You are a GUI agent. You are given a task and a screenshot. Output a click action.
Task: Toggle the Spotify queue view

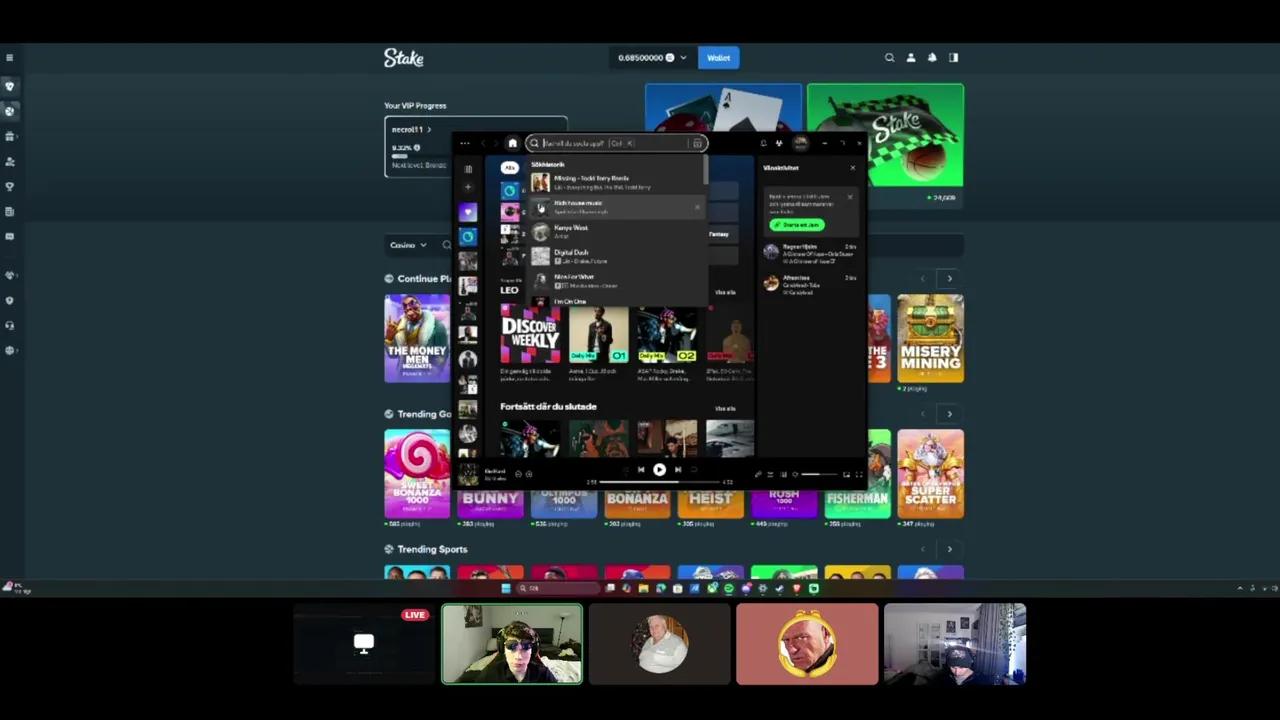(770, 474)
